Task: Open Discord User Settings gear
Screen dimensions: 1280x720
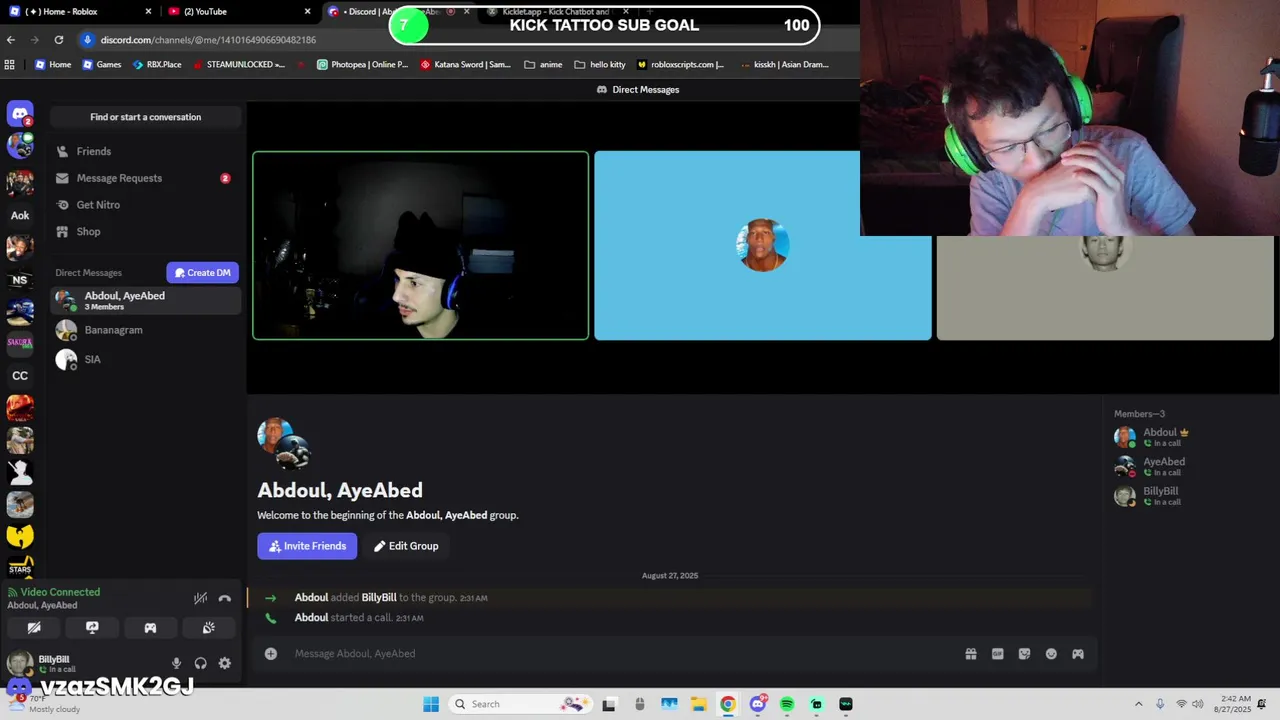Action: click(224, 663)
